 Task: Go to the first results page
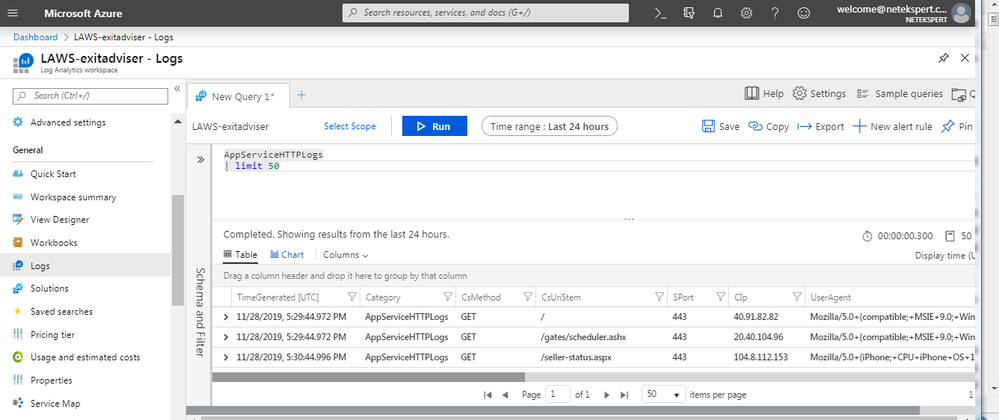488,395
